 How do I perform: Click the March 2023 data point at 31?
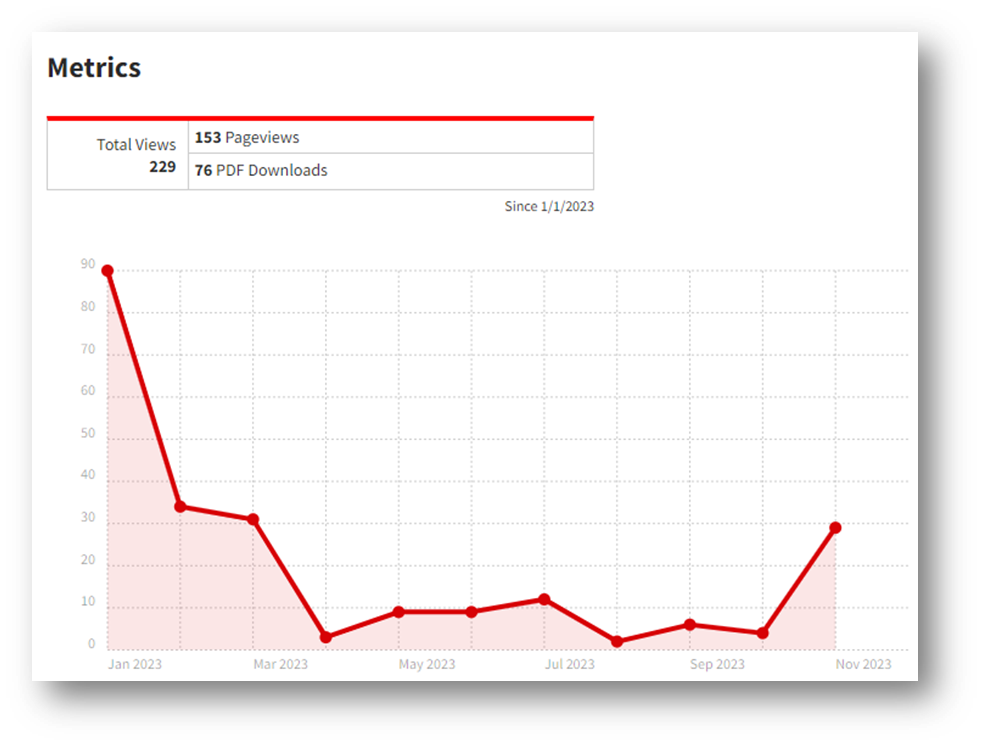[253, 519]
